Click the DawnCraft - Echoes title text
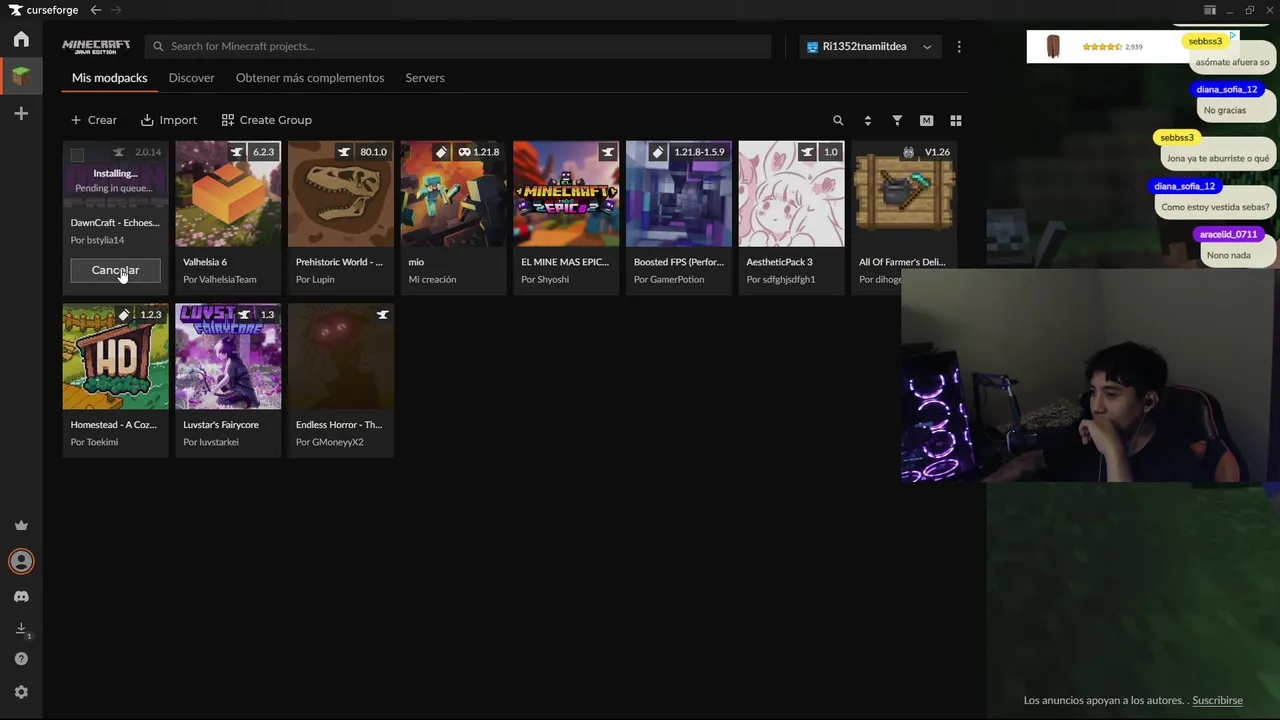This screenshot has height=720, width=1280. click(115, 223)
